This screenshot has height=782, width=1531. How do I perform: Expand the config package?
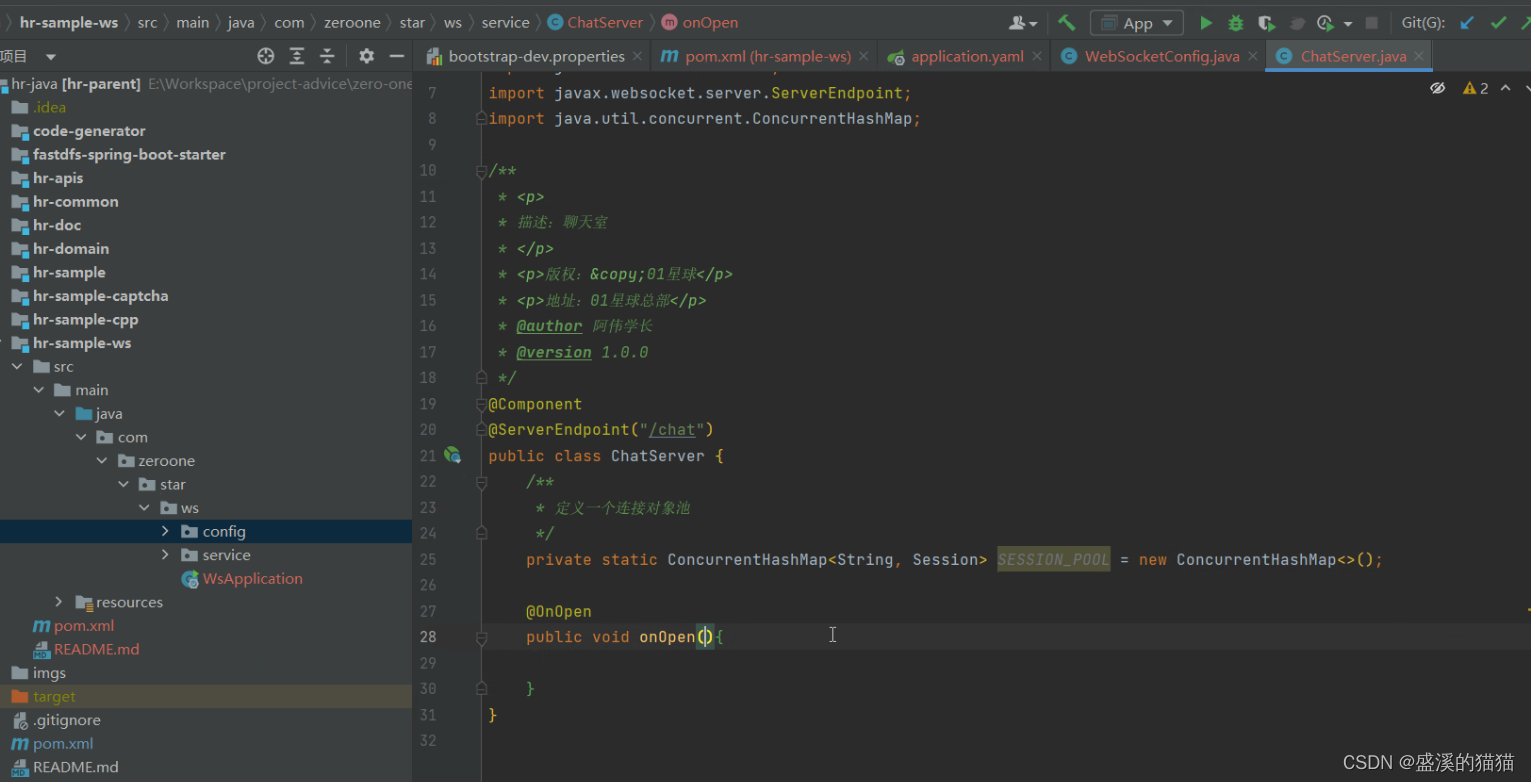165,531
